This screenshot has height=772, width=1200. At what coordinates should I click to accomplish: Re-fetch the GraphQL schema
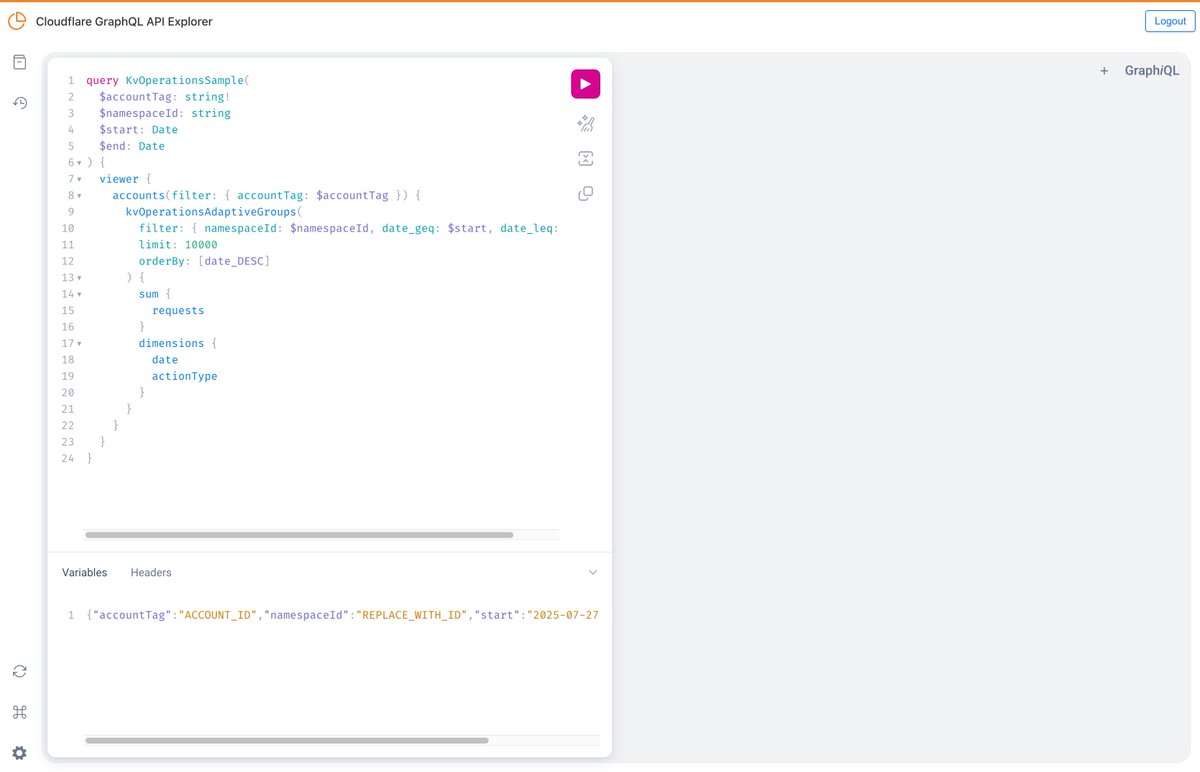click(x=20, y=671)
